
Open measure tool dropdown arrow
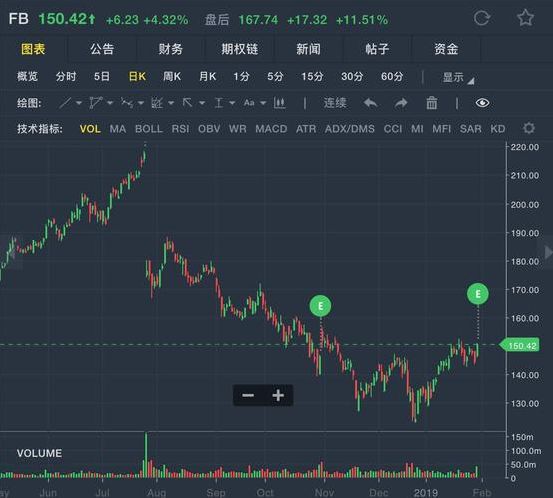click(232, 103)
